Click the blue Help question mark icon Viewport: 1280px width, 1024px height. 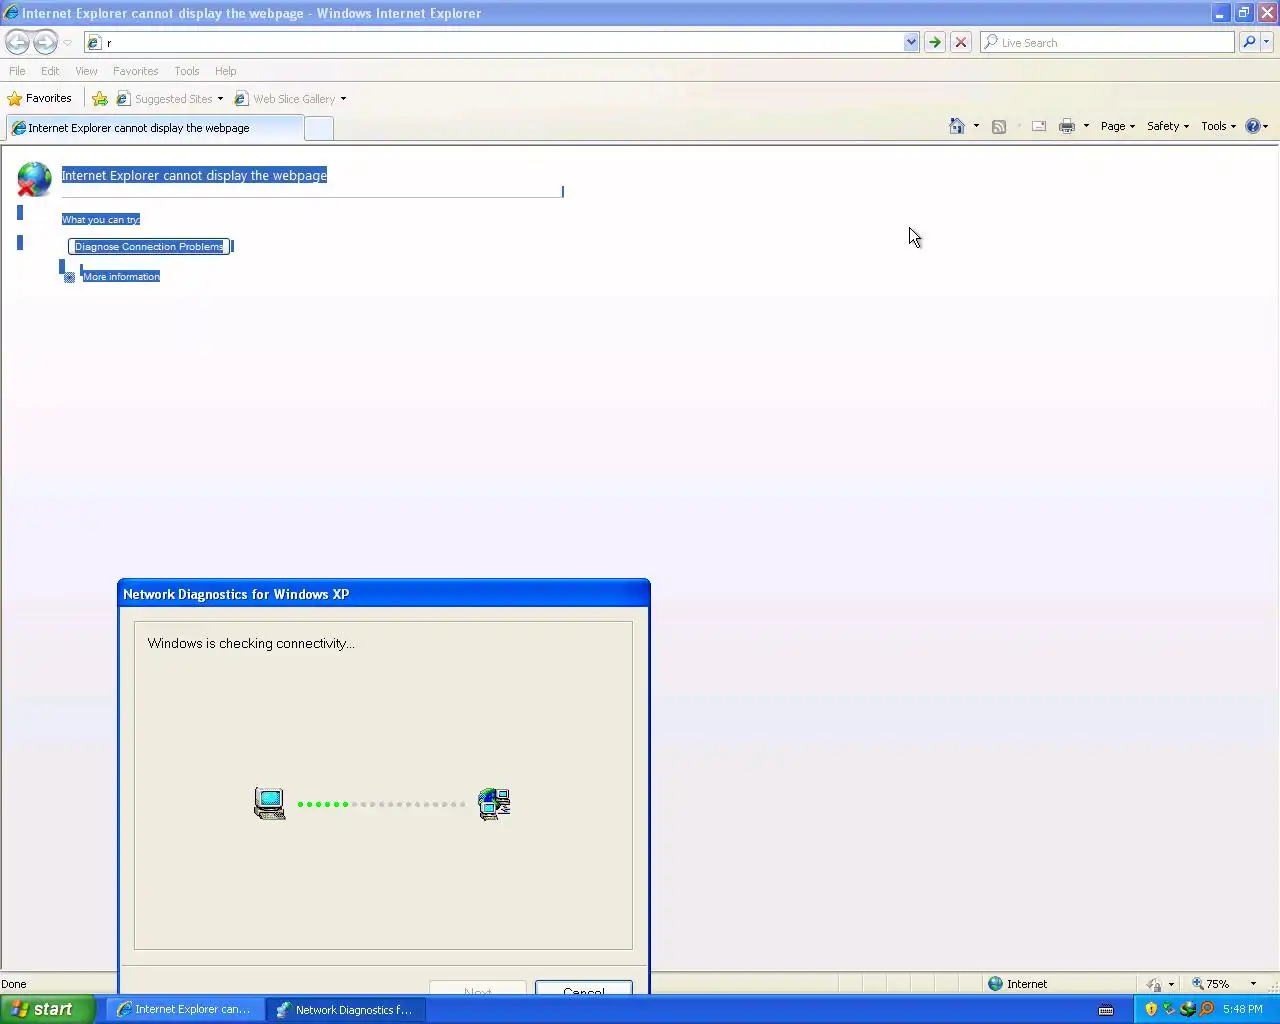coord(1252,126)
